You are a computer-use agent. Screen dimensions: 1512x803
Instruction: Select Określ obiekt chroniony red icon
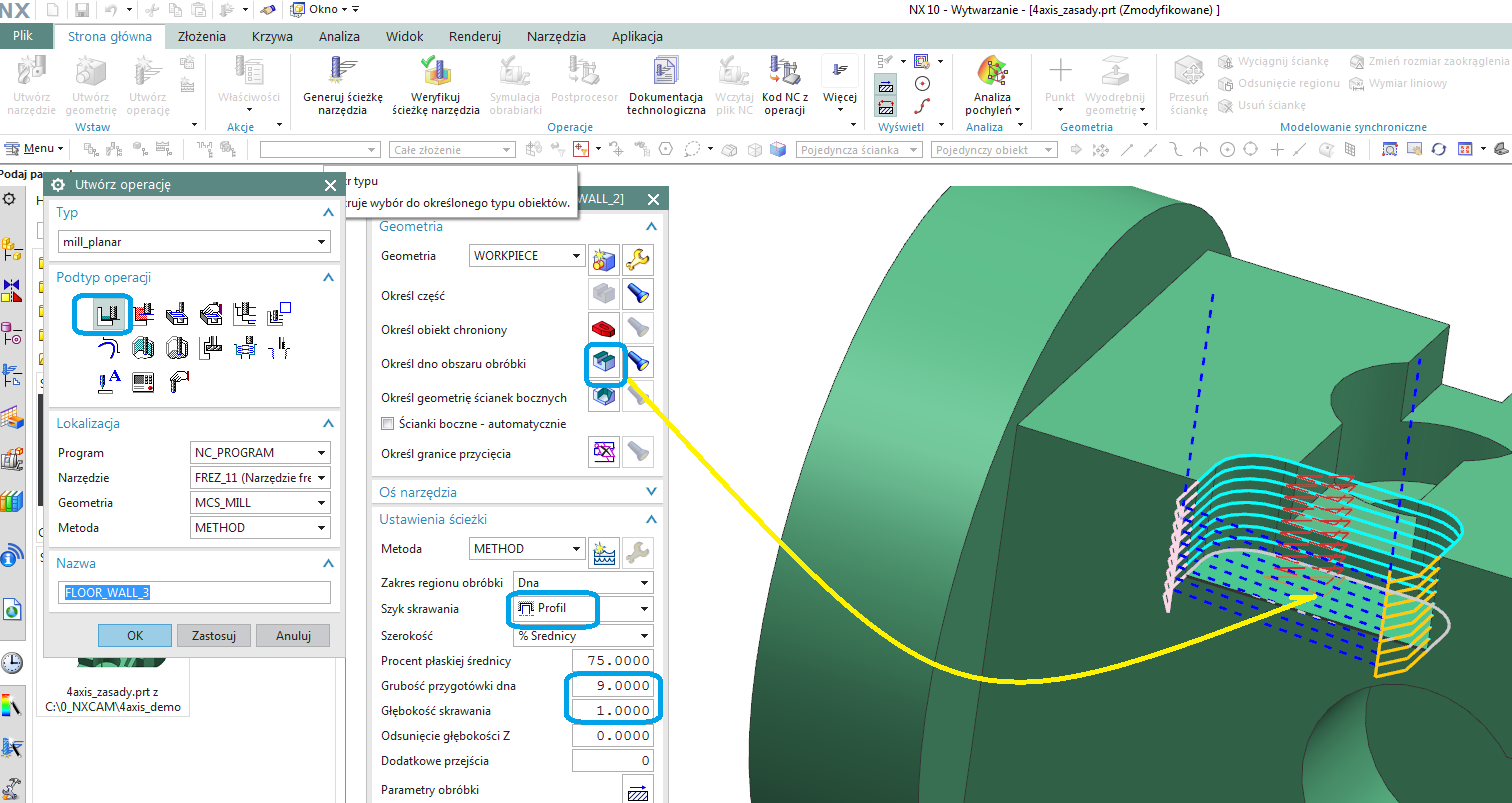(603, 327)
